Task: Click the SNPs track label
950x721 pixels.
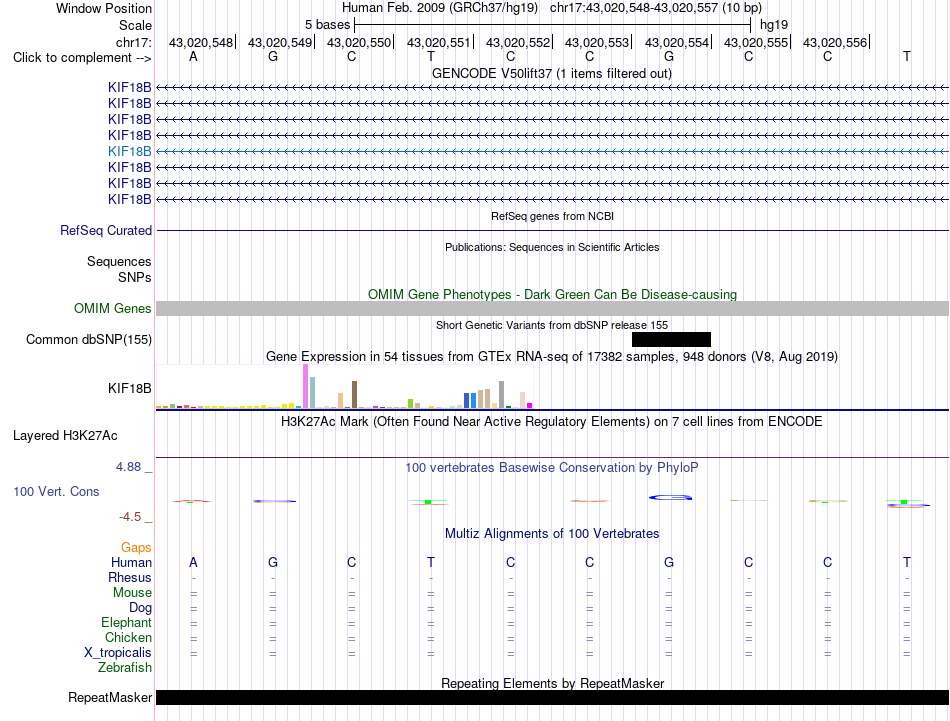Action: 135,277
